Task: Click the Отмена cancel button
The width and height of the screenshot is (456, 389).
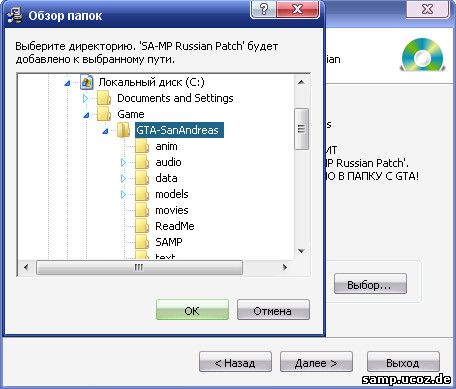Action: pos(273,310)
